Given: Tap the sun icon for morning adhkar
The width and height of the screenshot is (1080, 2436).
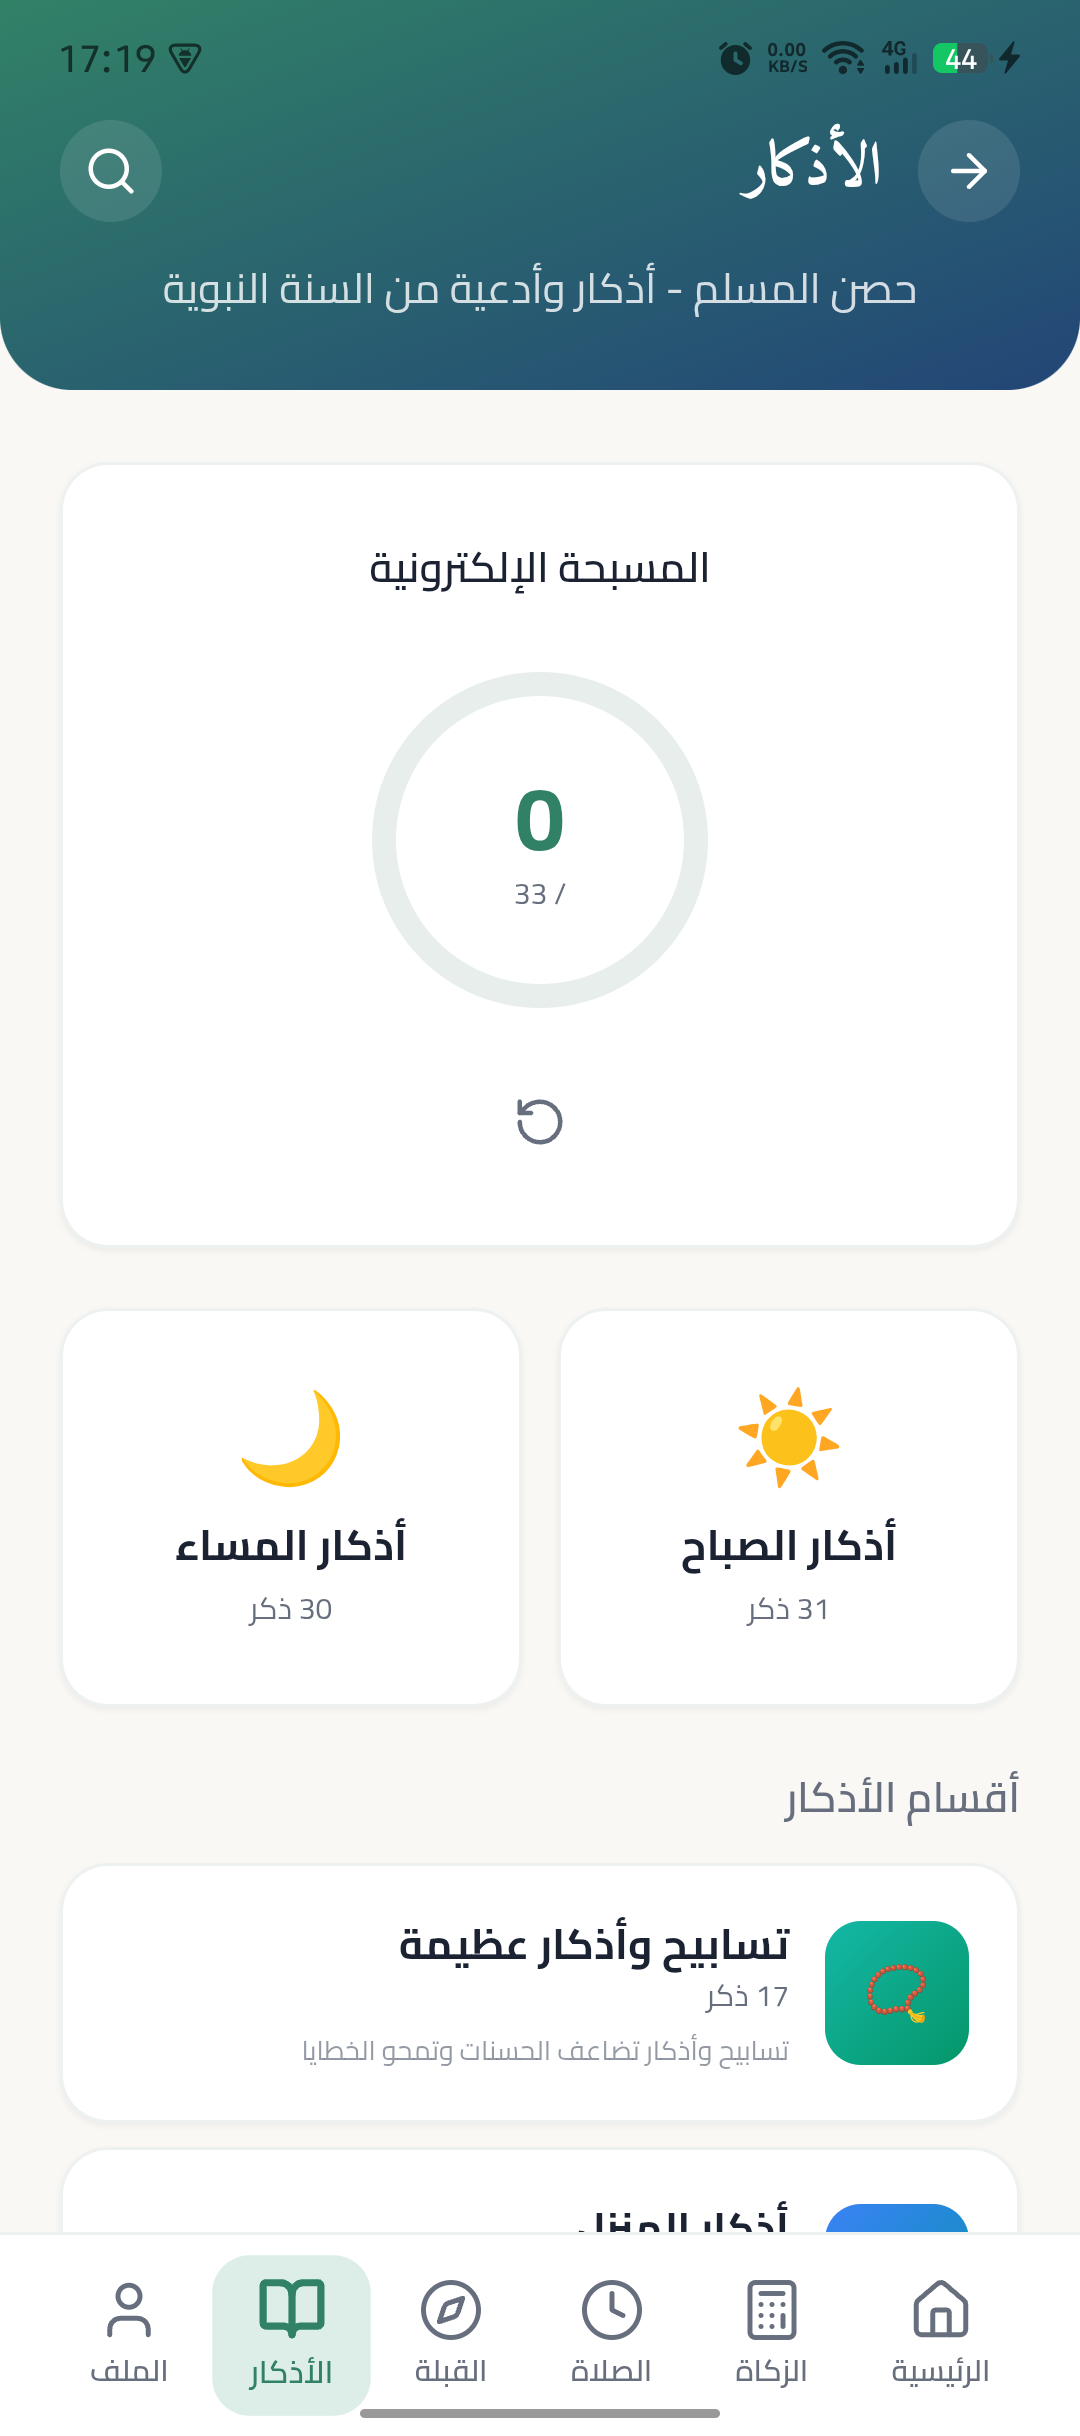Looking at the screenshot, I should 789,1438.
